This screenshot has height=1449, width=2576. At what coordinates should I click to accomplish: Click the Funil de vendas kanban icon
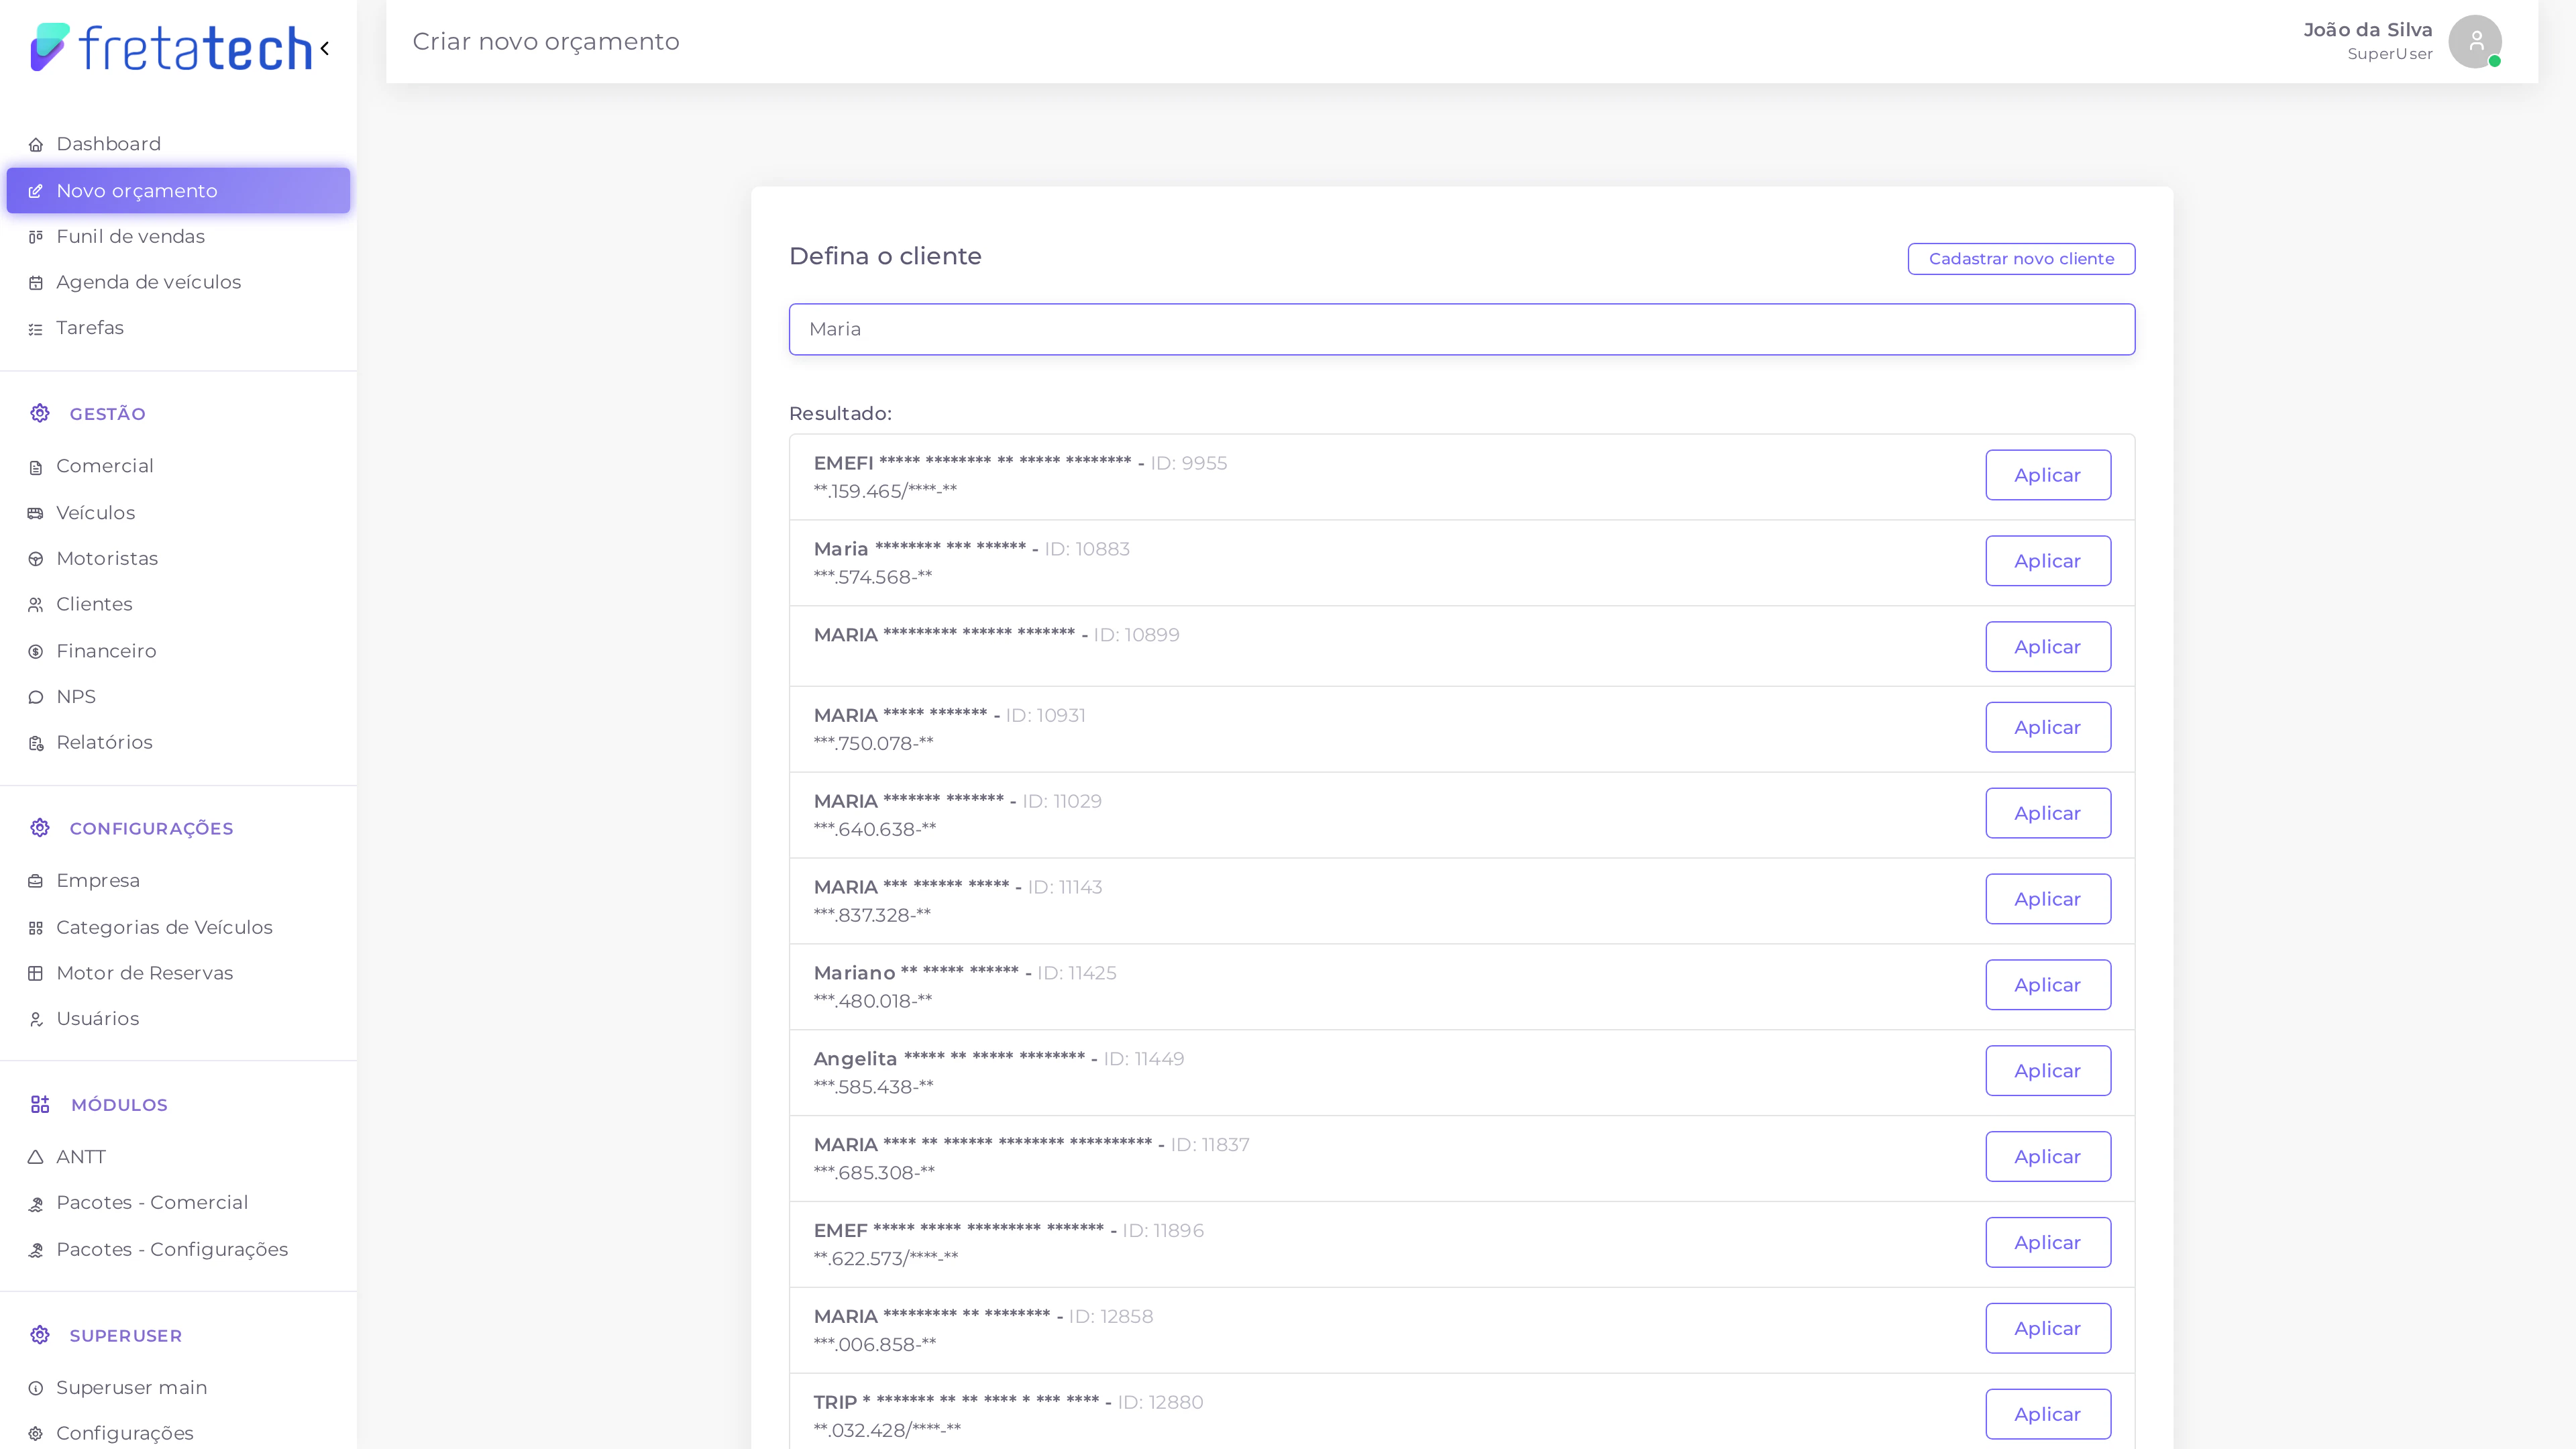[36, 237]
